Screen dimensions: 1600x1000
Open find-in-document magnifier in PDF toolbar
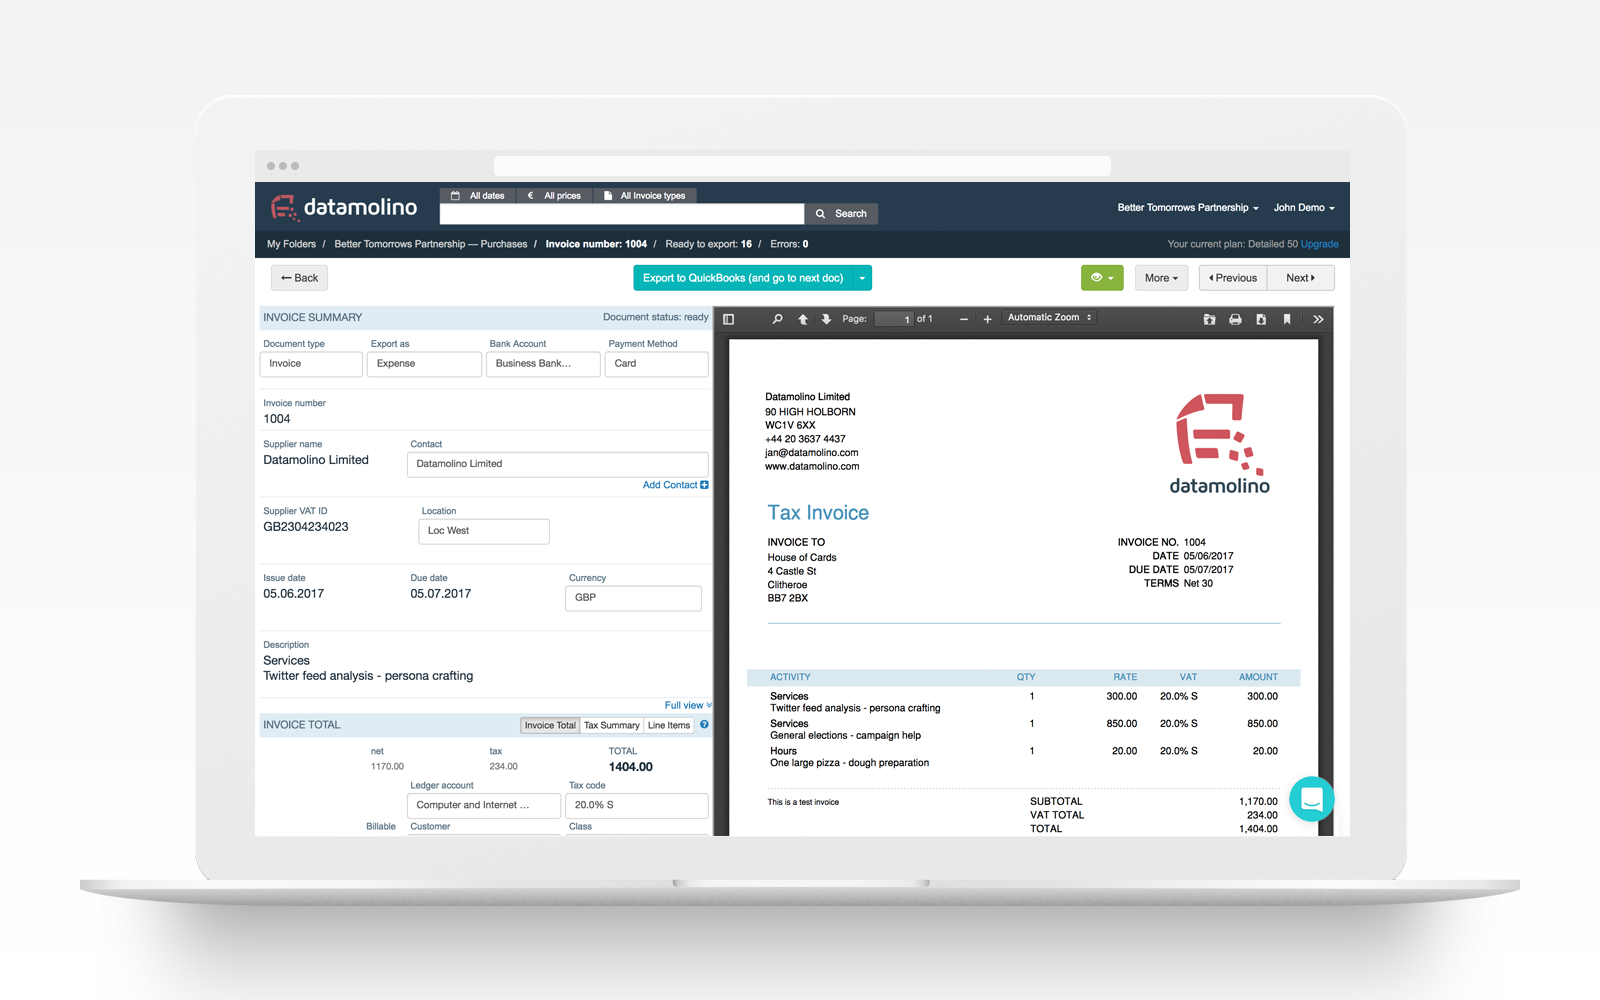click(777, 319)
